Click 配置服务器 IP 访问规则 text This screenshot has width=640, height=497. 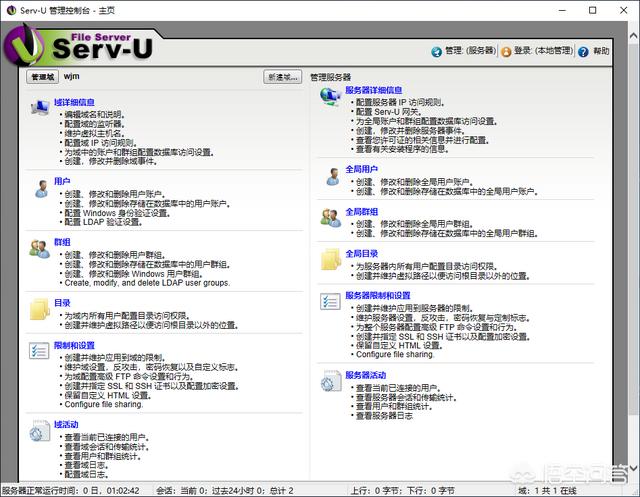(400, 102)
